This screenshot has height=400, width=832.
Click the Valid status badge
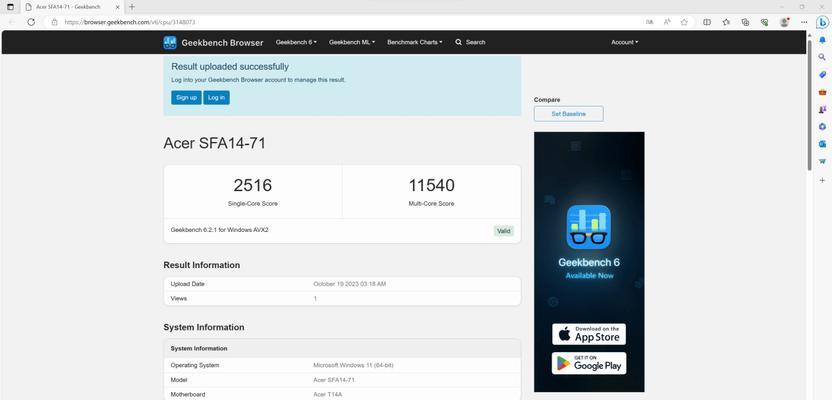(504, 231)
